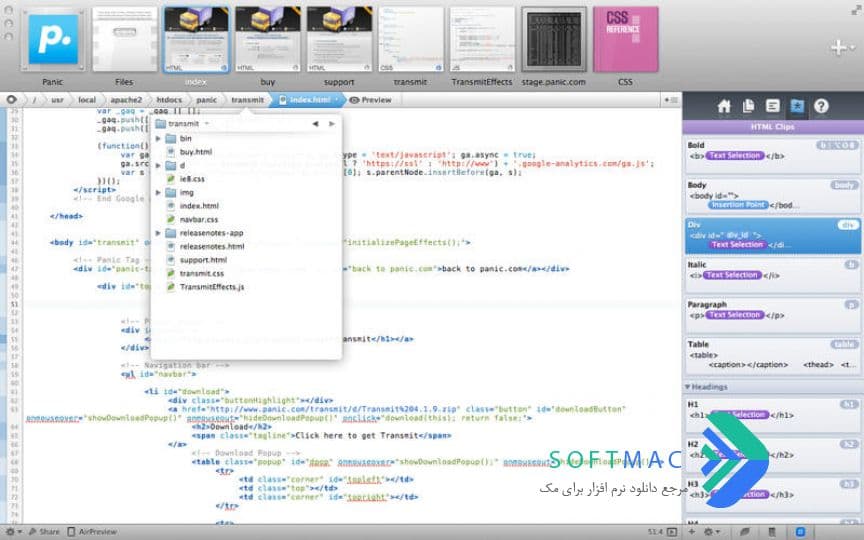The width and height of the screenshot is (864, 540).
Task: Click the leaf icon in clips footer
Action: coord(745,532)
